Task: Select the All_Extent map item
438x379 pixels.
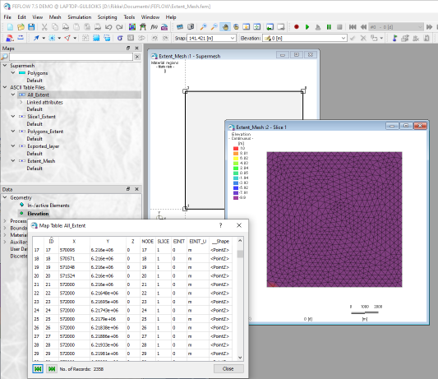Action: [x=38, y=95]
